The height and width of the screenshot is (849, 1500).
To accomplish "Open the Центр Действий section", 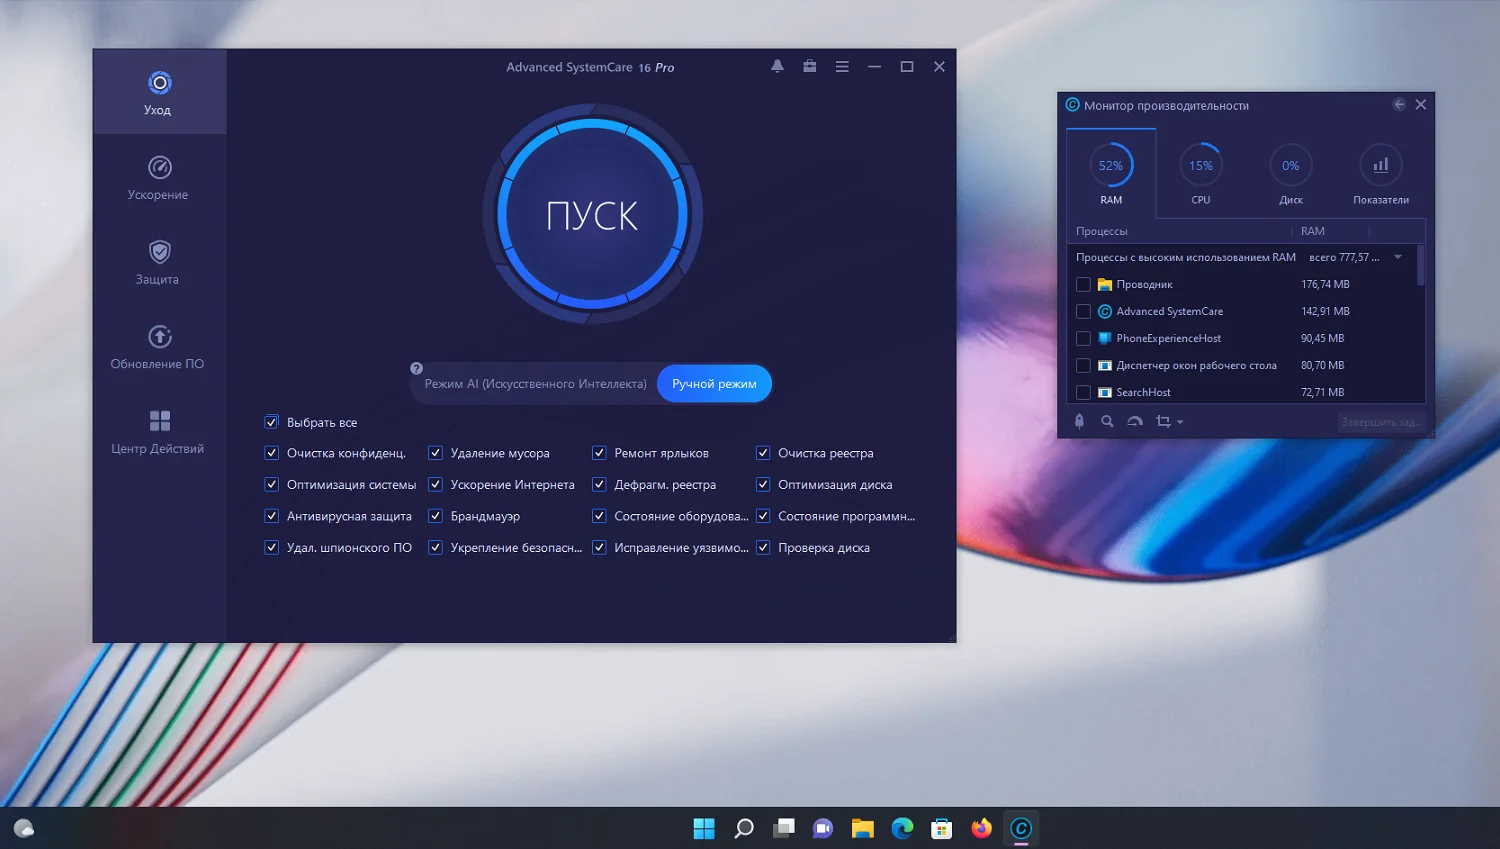I will pyautogui.click(x=159, y=432).
